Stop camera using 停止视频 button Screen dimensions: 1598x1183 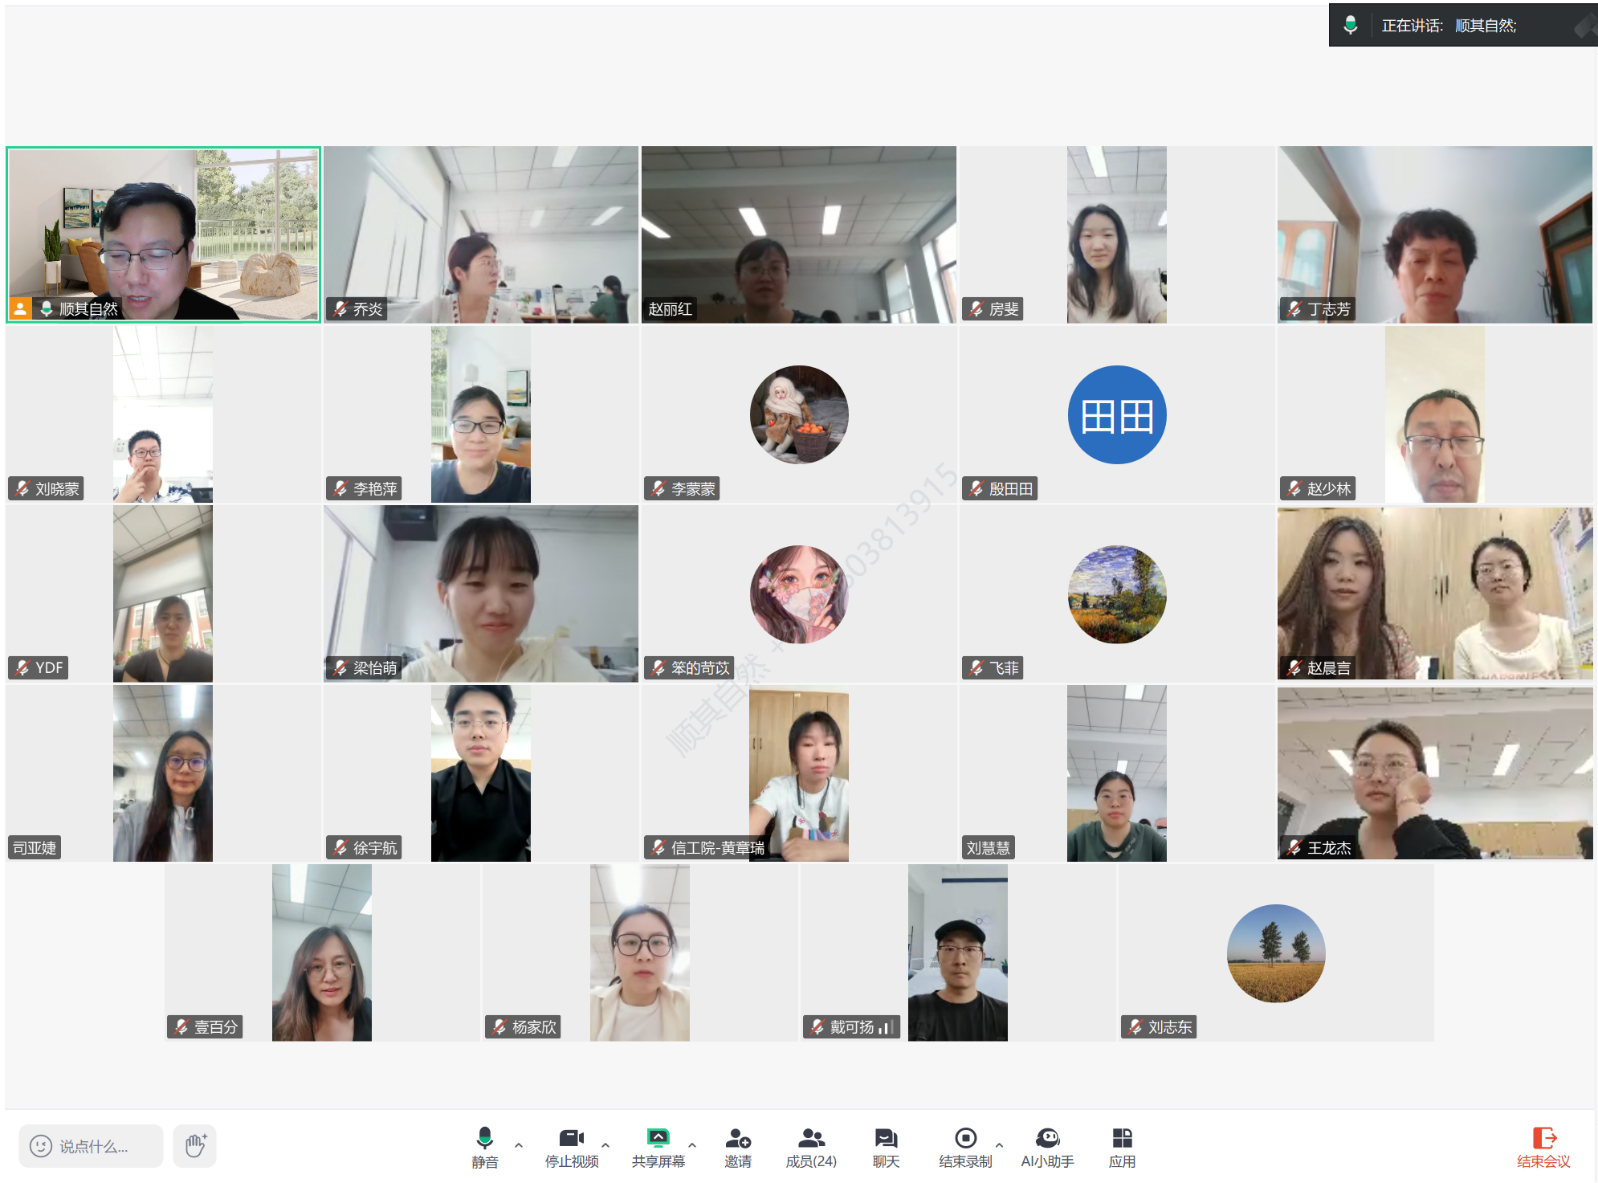[x=571, y=1146]
